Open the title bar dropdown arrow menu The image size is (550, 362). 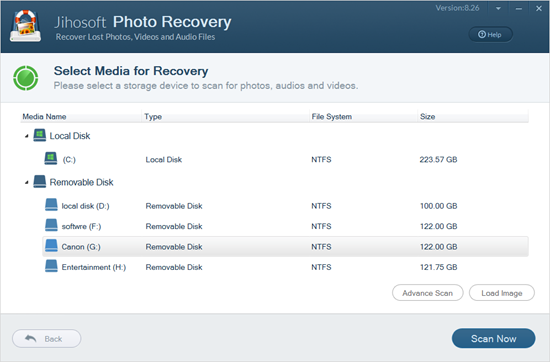(x=498, y=8)
